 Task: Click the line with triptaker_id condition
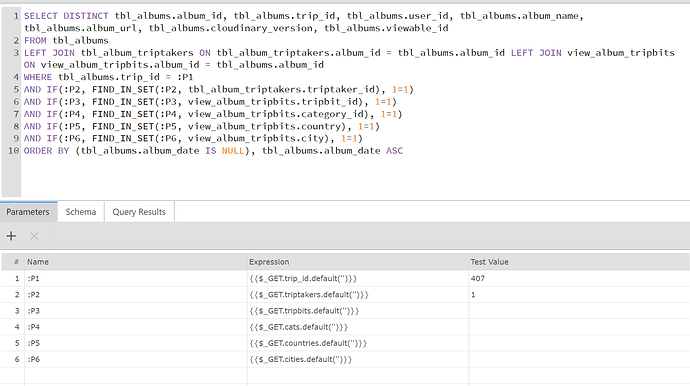click(219, 89)
